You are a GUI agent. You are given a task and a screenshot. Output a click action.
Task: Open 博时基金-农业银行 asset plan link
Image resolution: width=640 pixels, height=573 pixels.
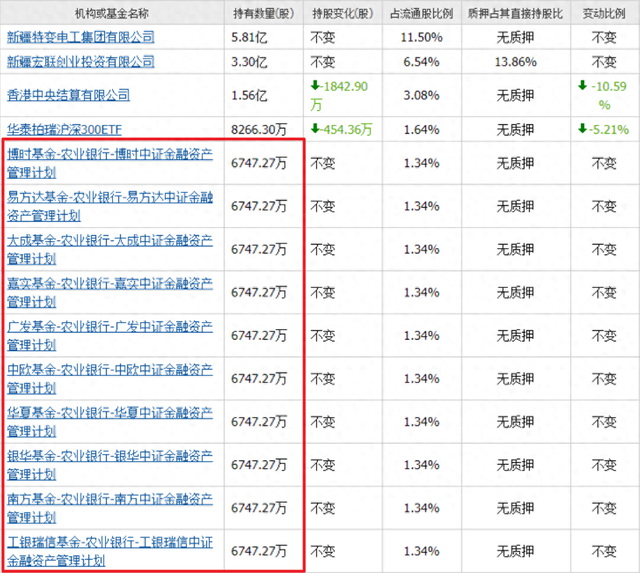(110, 163)
